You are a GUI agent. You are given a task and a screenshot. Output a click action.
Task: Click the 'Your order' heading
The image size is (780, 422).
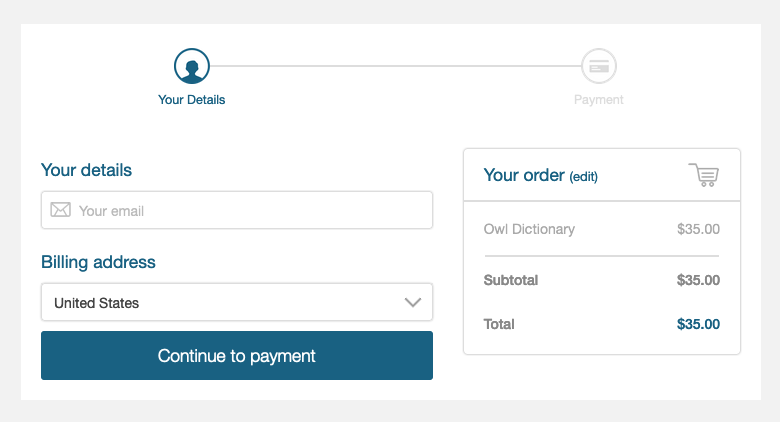pyautogui.click(x=524, y=175)
